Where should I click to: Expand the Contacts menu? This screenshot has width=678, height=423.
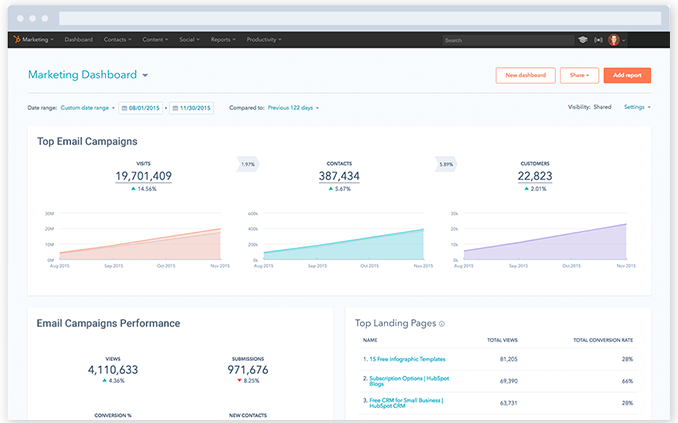click(x=117, y=39)
